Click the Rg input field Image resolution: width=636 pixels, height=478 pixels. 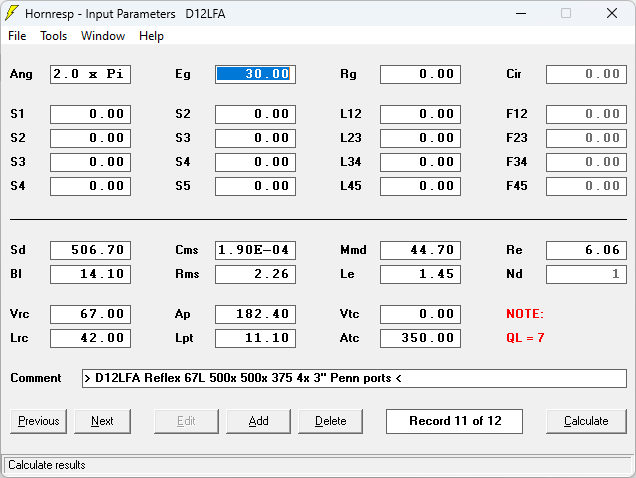421,74
